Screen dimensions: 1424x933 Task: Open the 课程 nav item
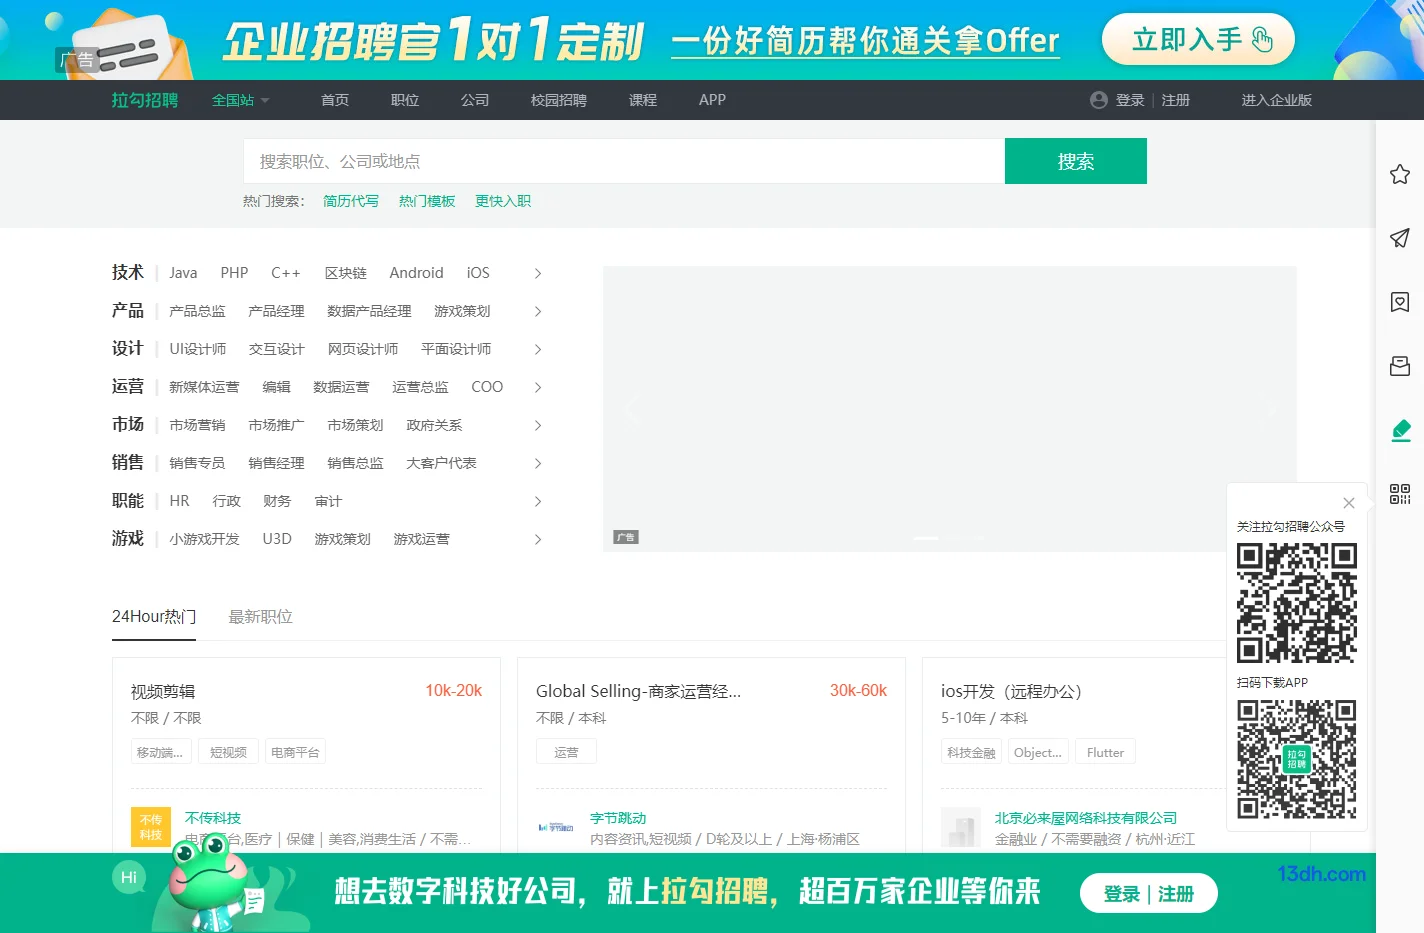click(x=643, y=100)
